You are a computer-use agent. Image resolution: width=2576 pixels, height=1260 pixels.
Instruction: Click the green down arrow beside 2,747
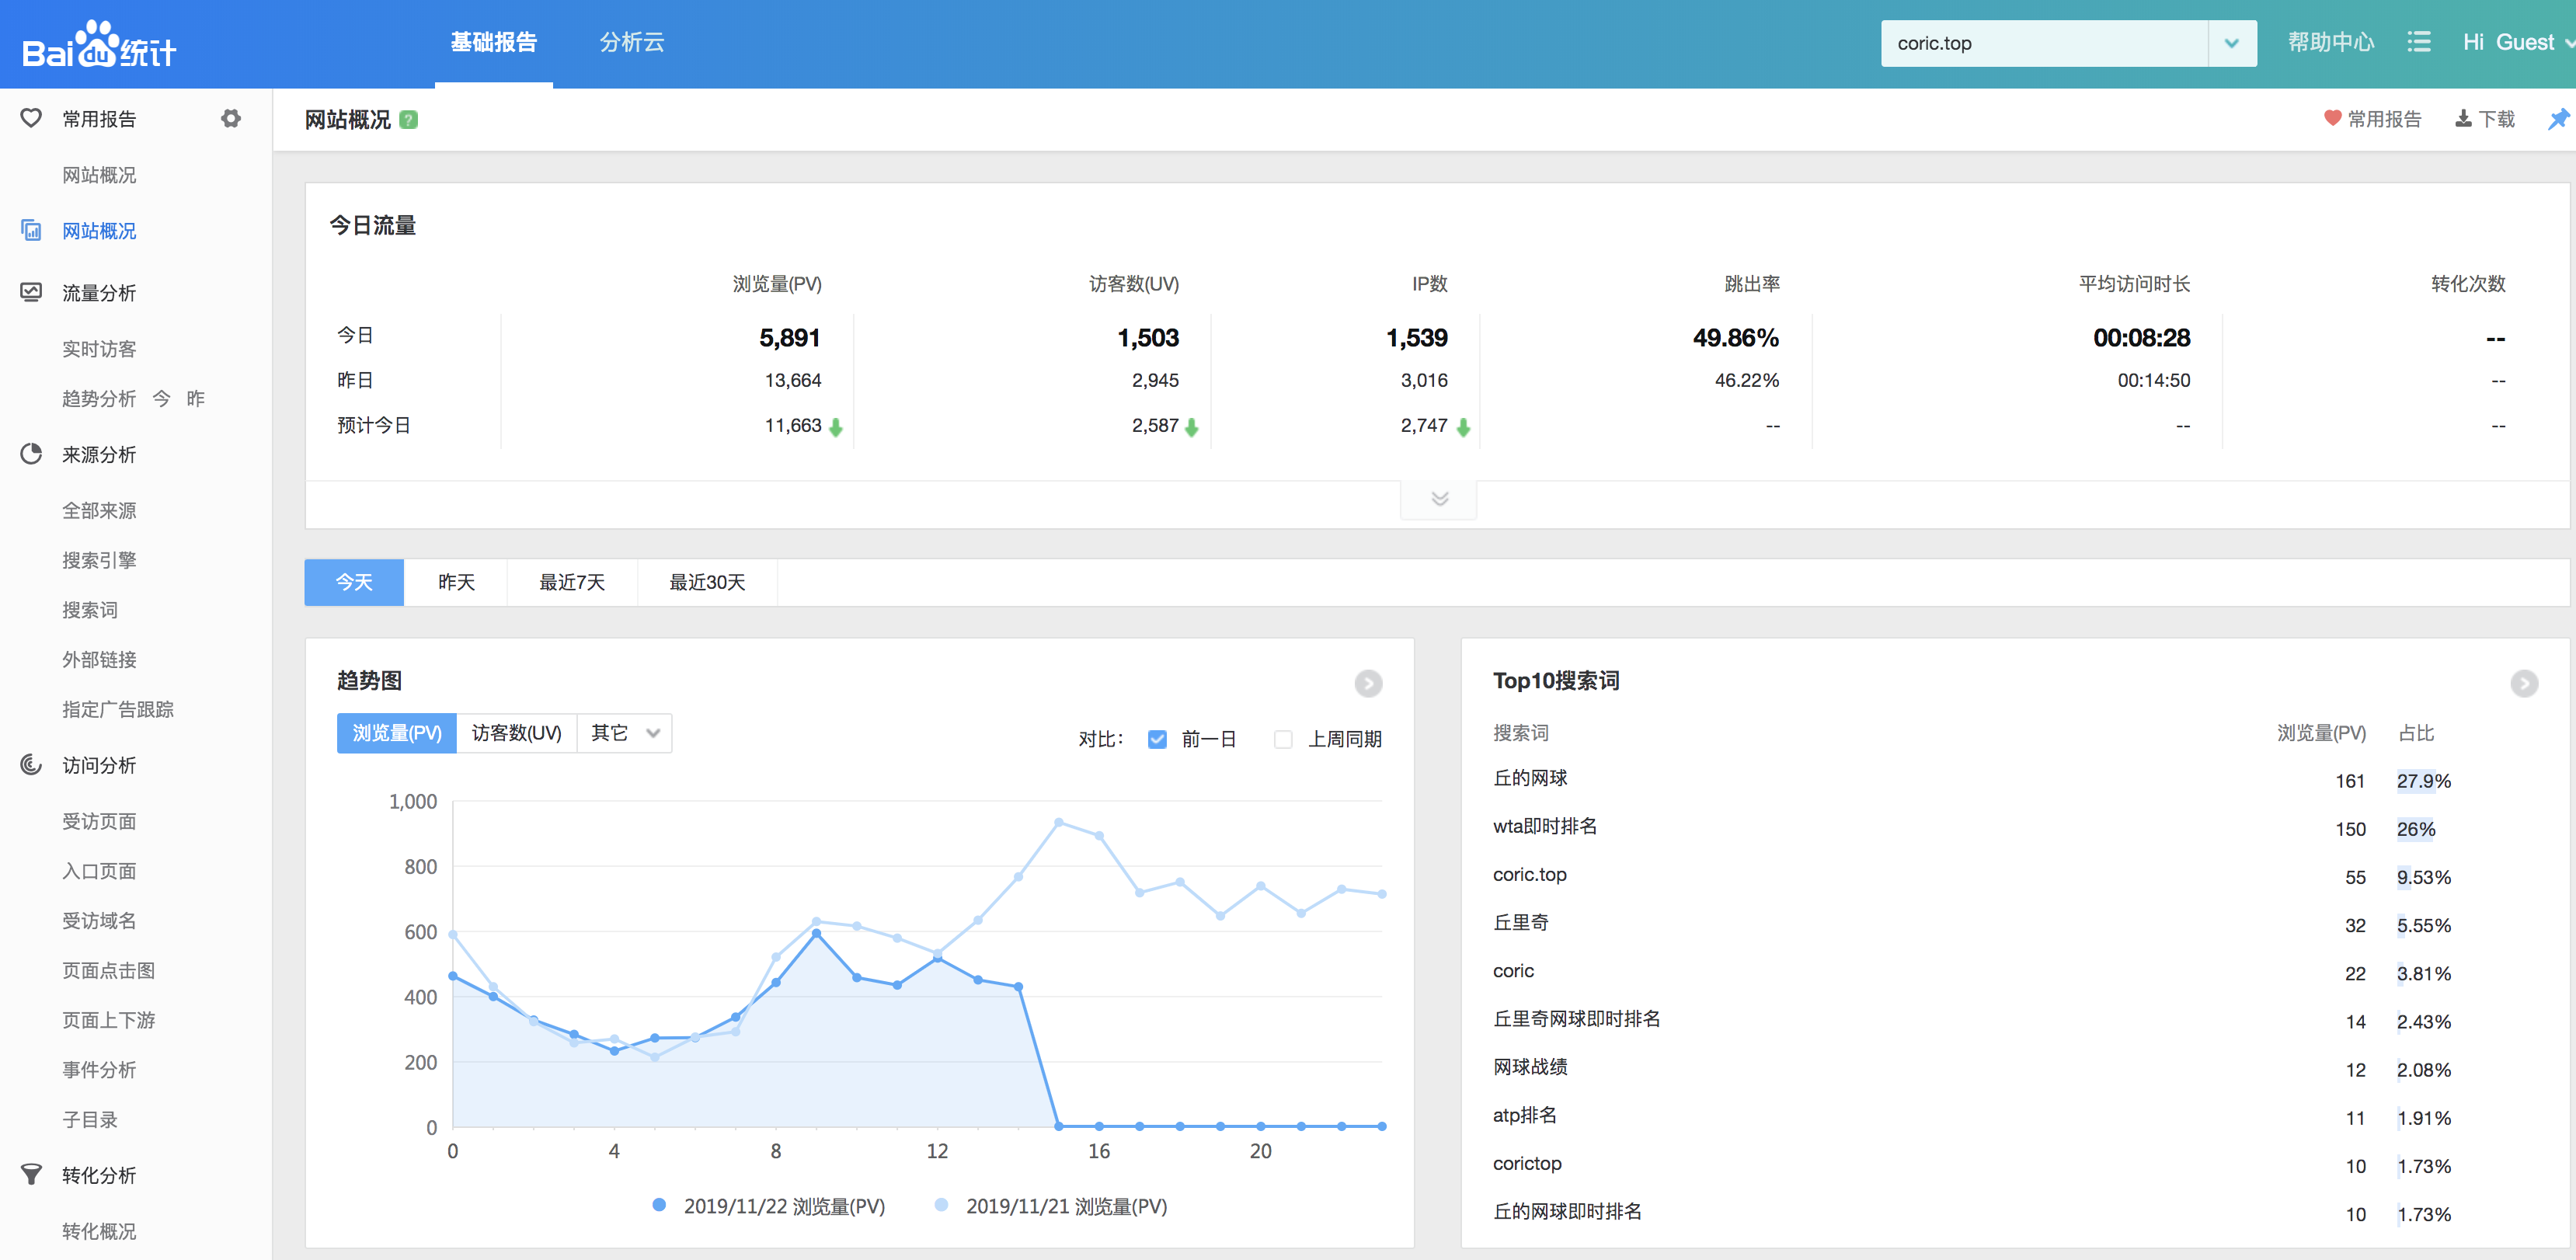pyautogui.click(x=1463, y=427)
